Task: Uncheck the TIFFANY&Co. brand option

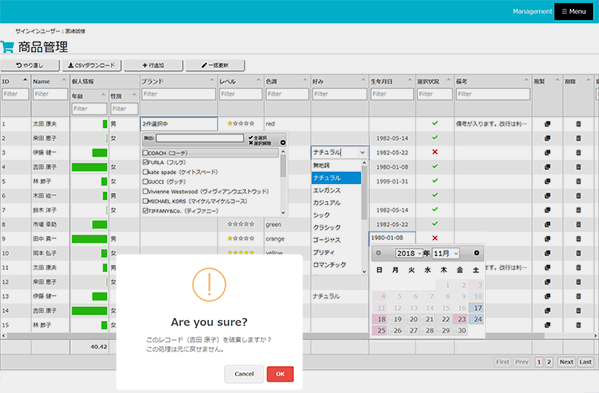Action: pos(145,210)
